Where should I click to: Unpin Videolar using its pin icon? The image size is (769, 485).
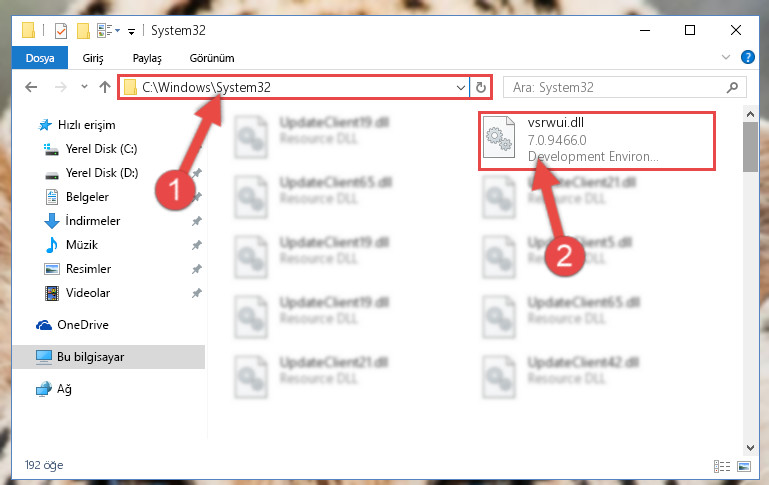[197, 293]
